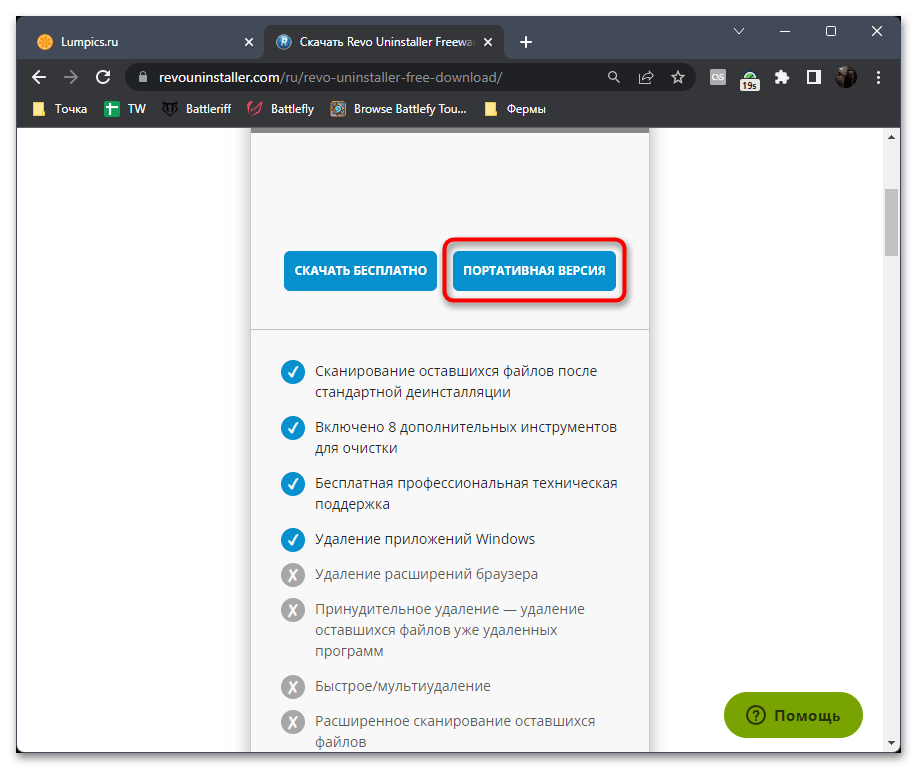The image size is (917, 769).
Task: Toggle the browser side panel icon
Action: (x=814, y=77)
